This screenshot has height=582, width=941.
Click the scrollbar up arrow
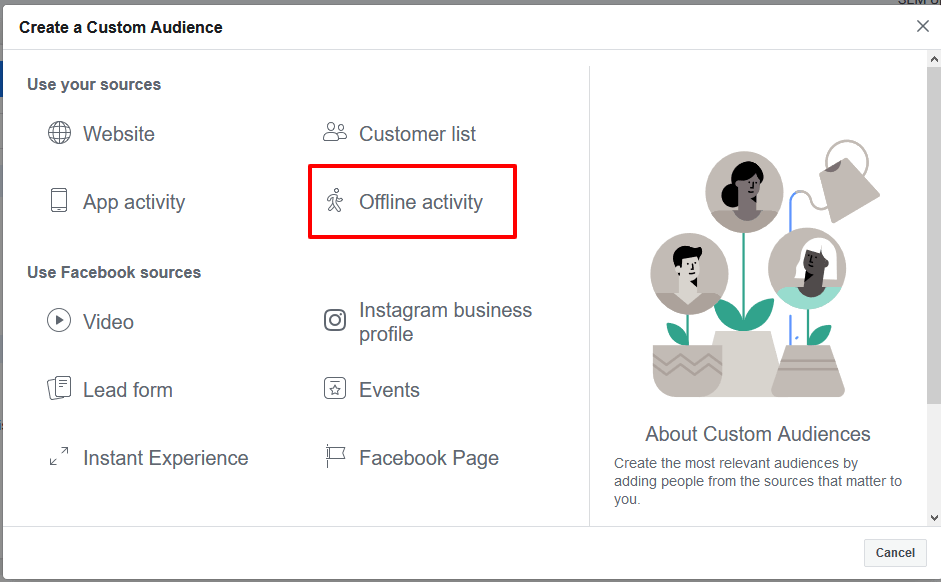(x=934, y=59)
